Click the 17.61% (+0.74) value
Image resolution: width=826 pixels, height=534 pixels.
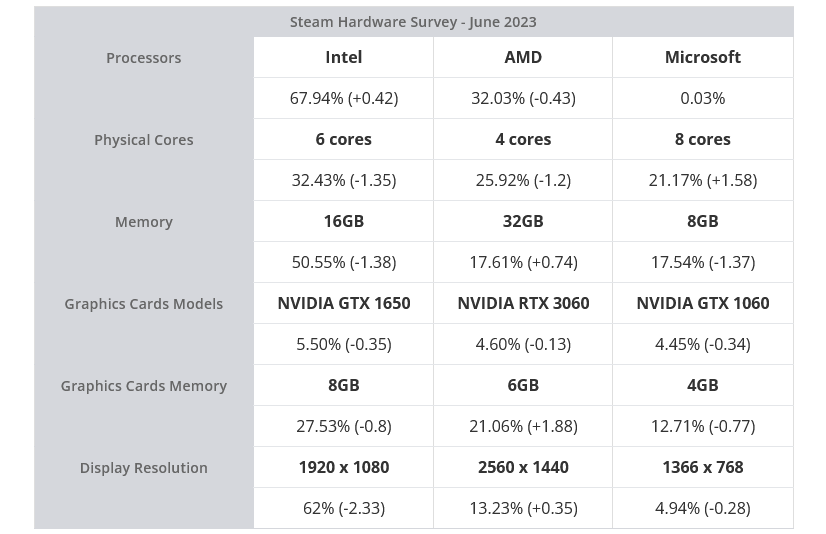523,262
